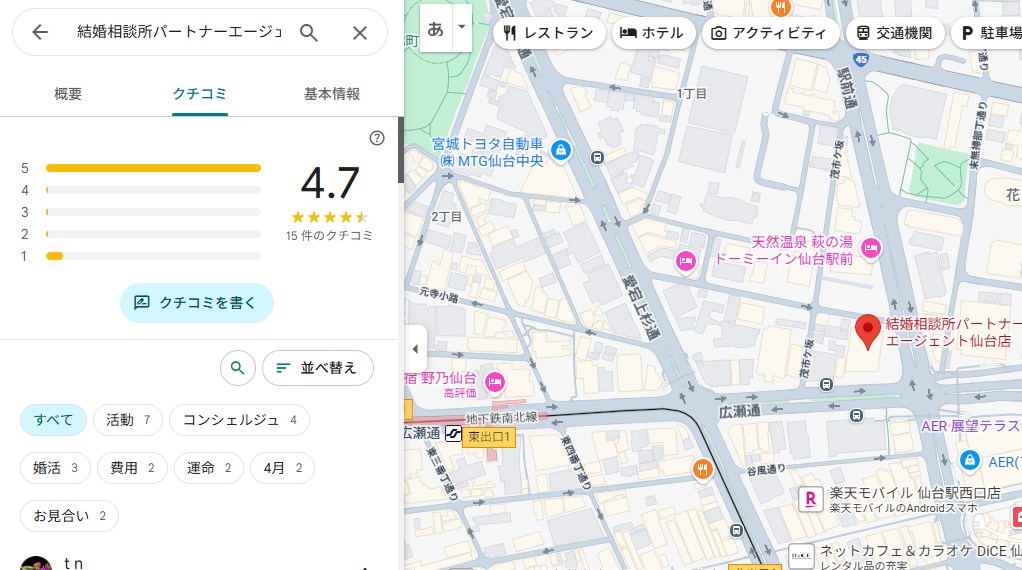Click the red pin for パートナーエージェント仙台店
The height and width of the screenshot is (570, 1022).
coord(868,331)
